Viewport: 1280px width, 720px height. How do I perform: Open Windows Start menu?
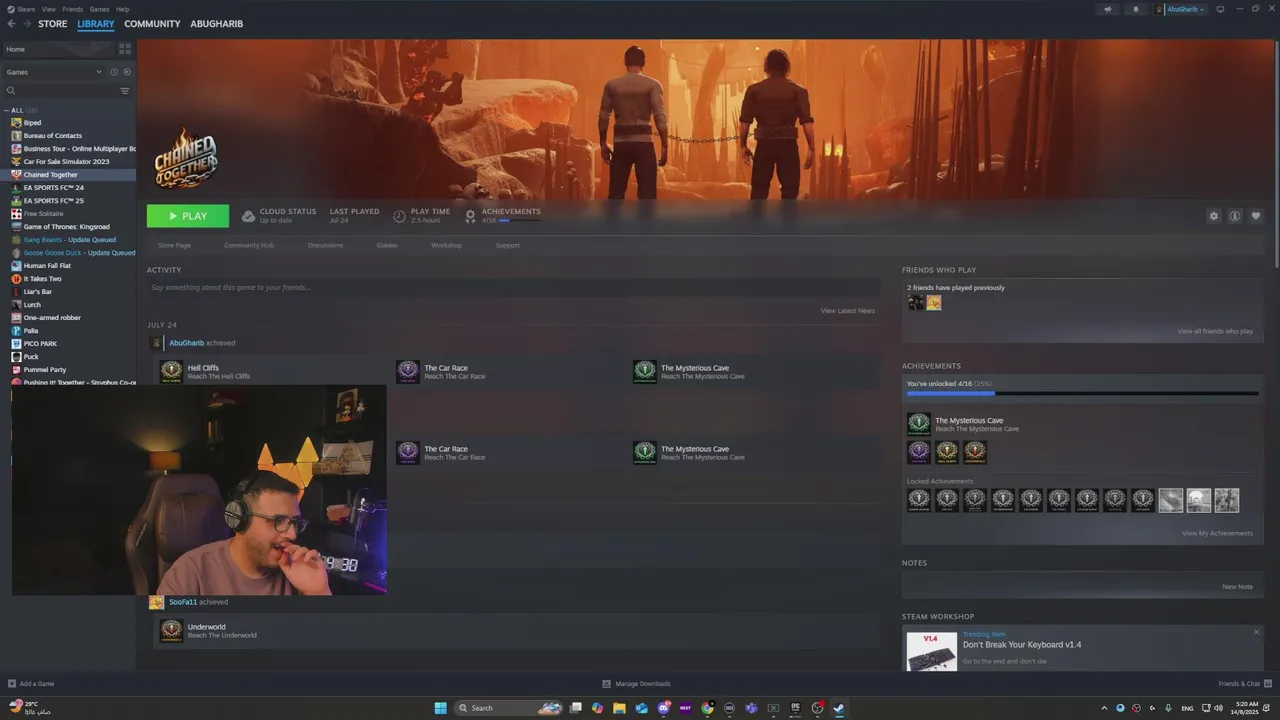pos(441,708)
